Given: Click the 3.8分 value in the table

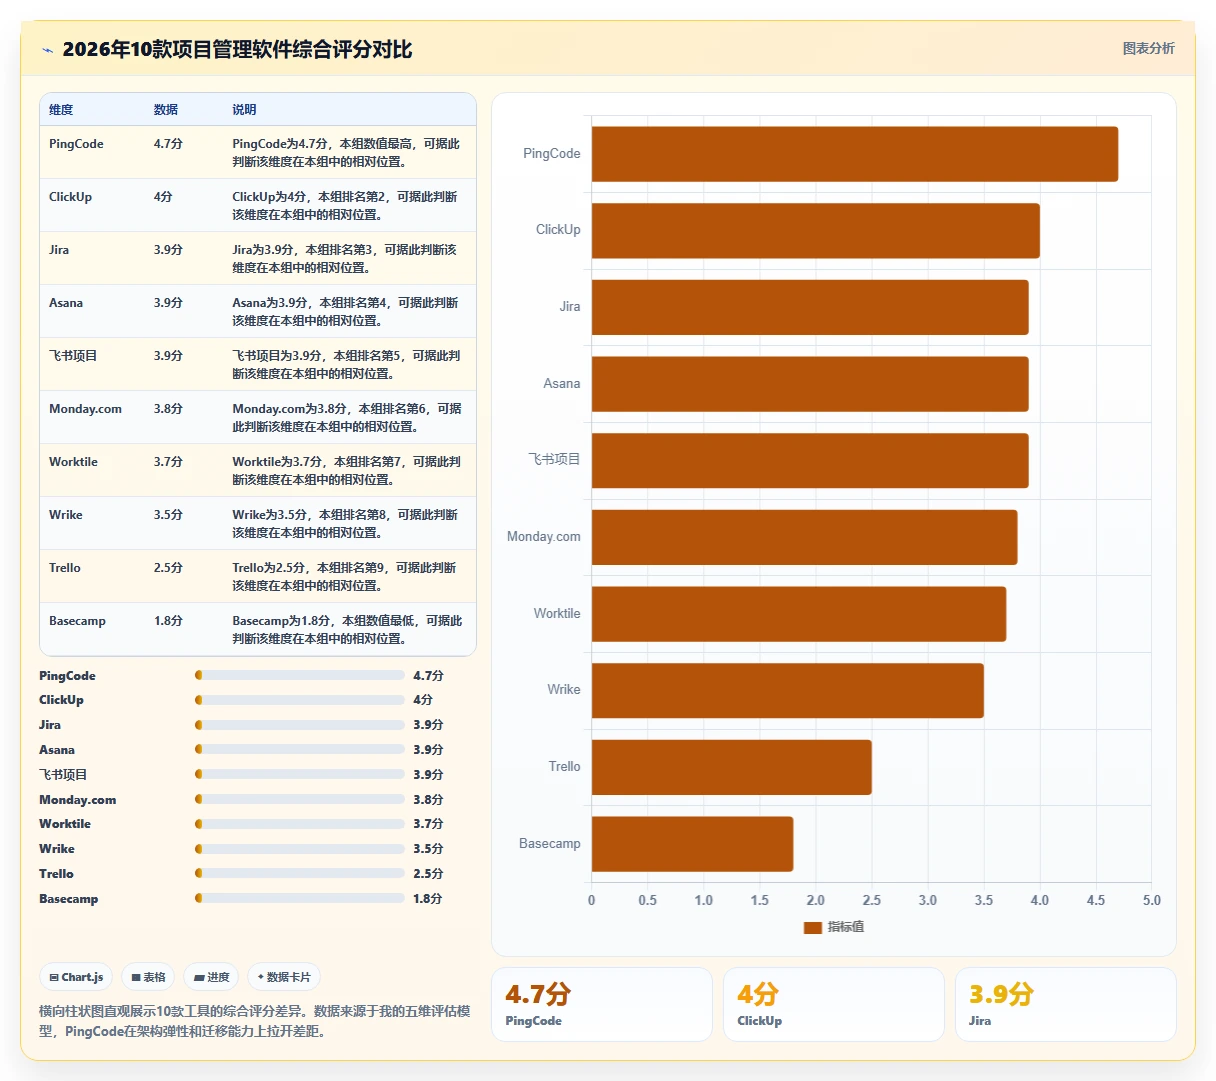Looking at the screenshot, I should 168,409.
